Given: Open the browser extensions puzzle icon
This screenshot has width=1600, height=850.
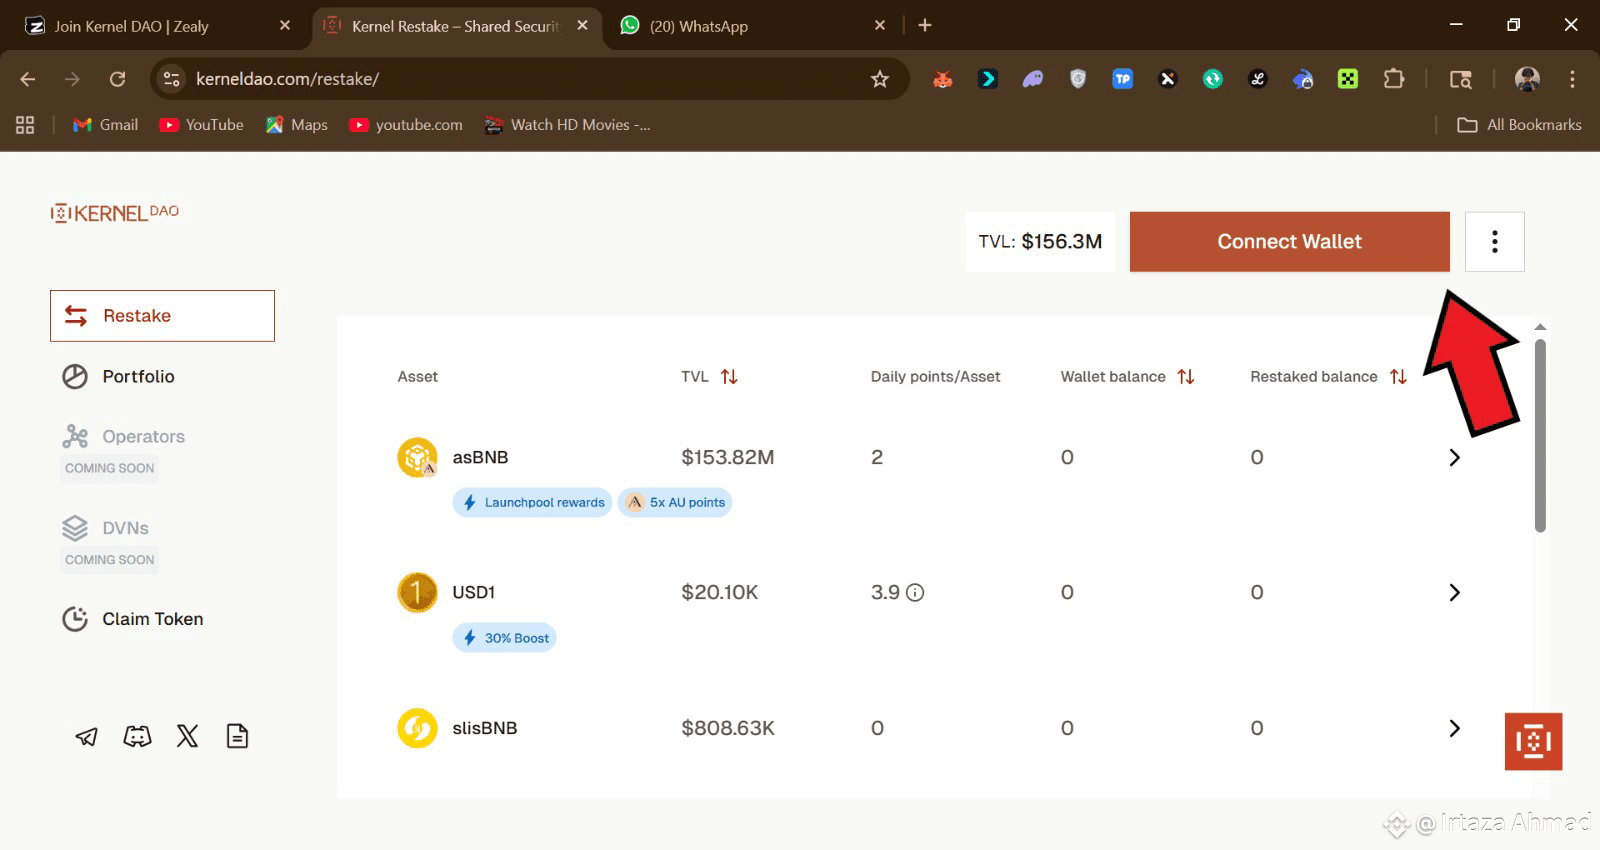Looking at the screenshot, I should point(1393,79).
